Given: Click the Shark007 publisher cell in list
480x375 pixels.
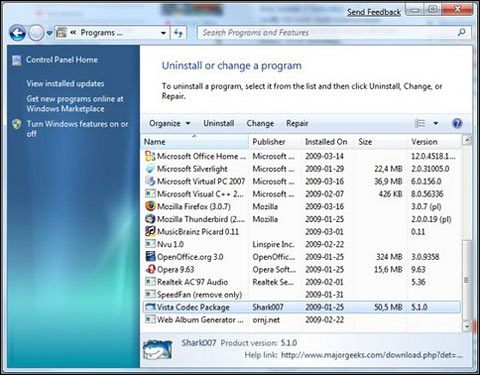Looking at the screenshot, I should (268, 307).
